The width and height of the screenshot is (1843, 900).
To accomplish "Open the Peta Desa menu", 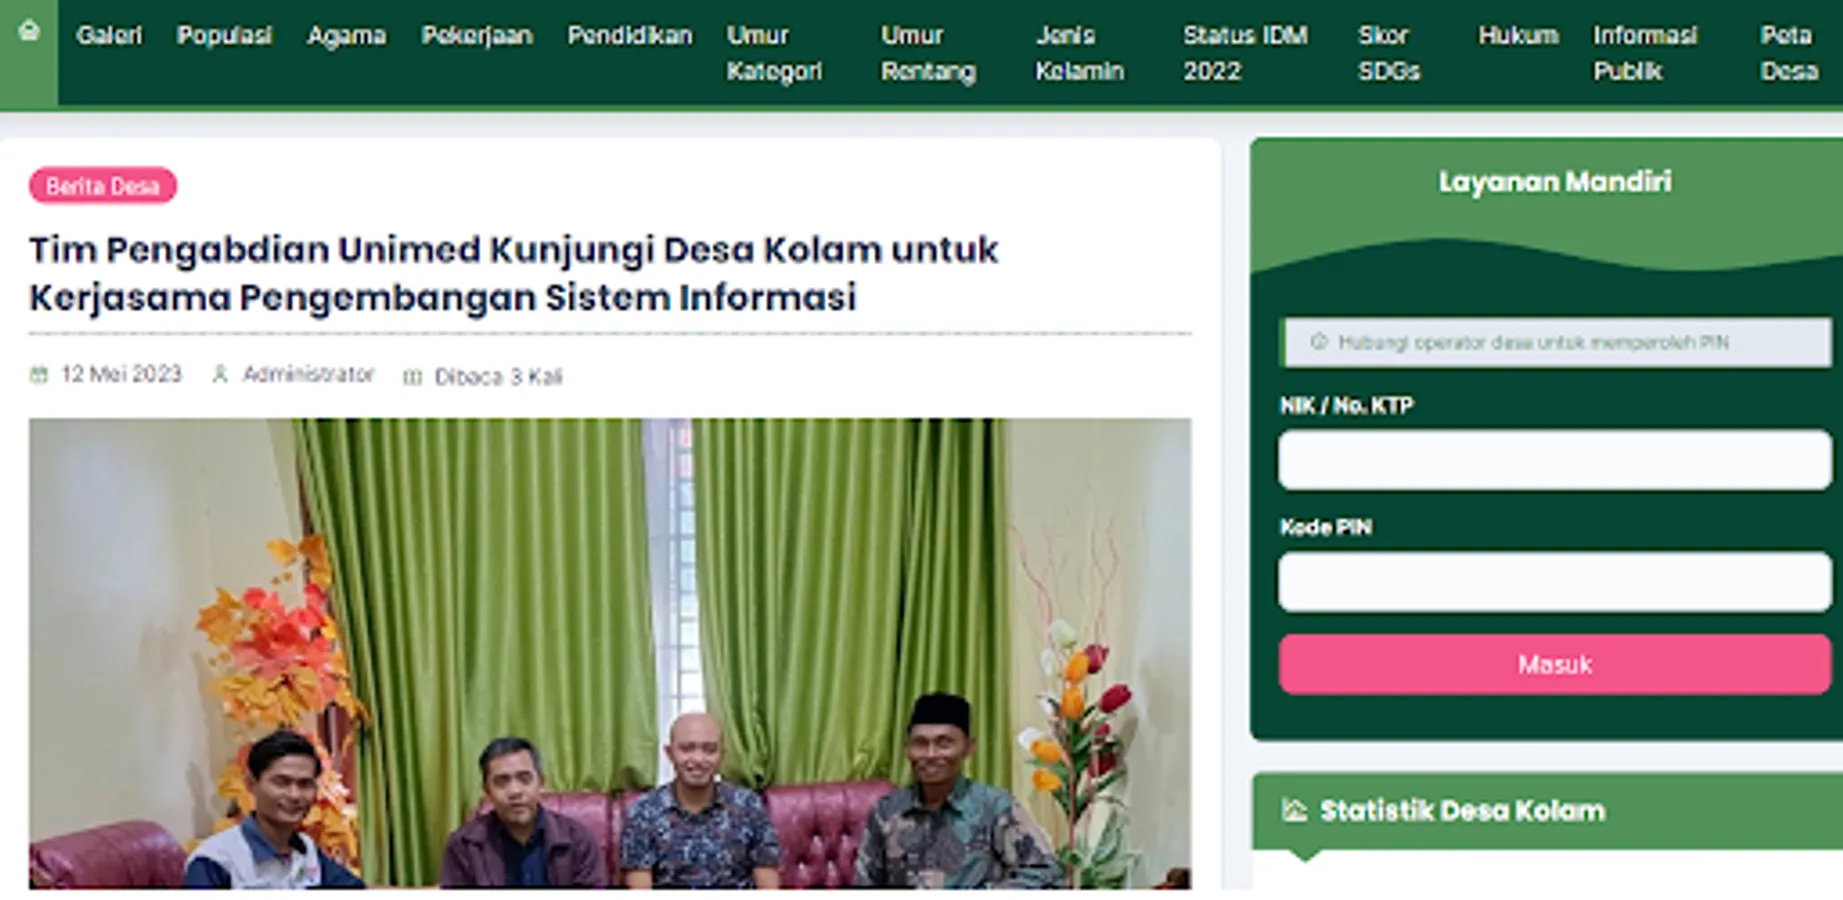I will (x=1789, y=53).
